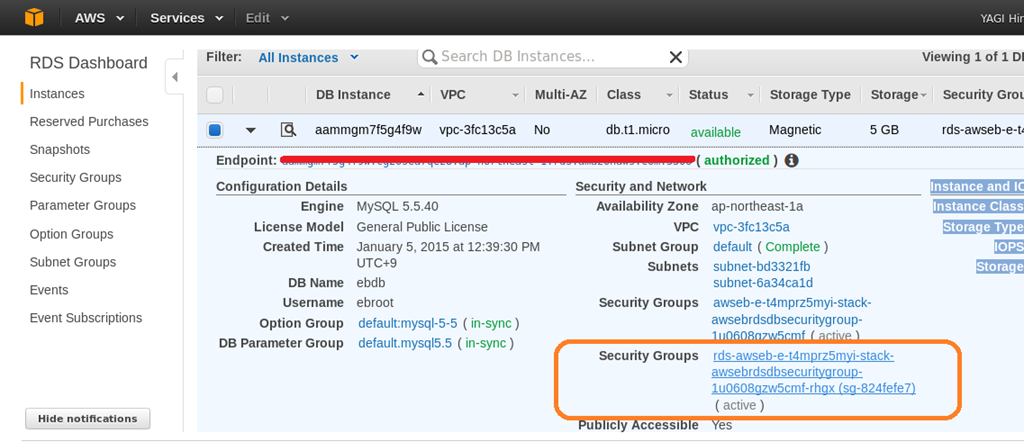Open Parameter Groups in the sidebar
The width and height of the screenshot is (1024, 442).
(83, 205)
